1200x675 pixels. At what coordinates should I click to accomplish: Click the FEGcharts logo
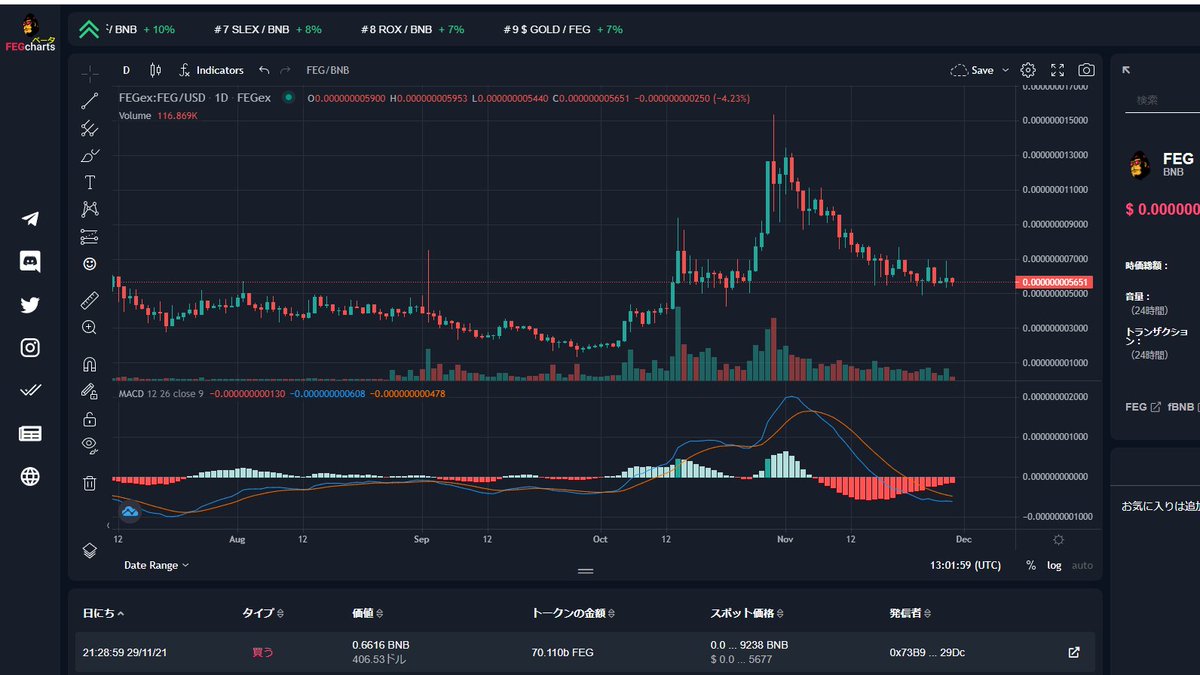tap(29, 31)
